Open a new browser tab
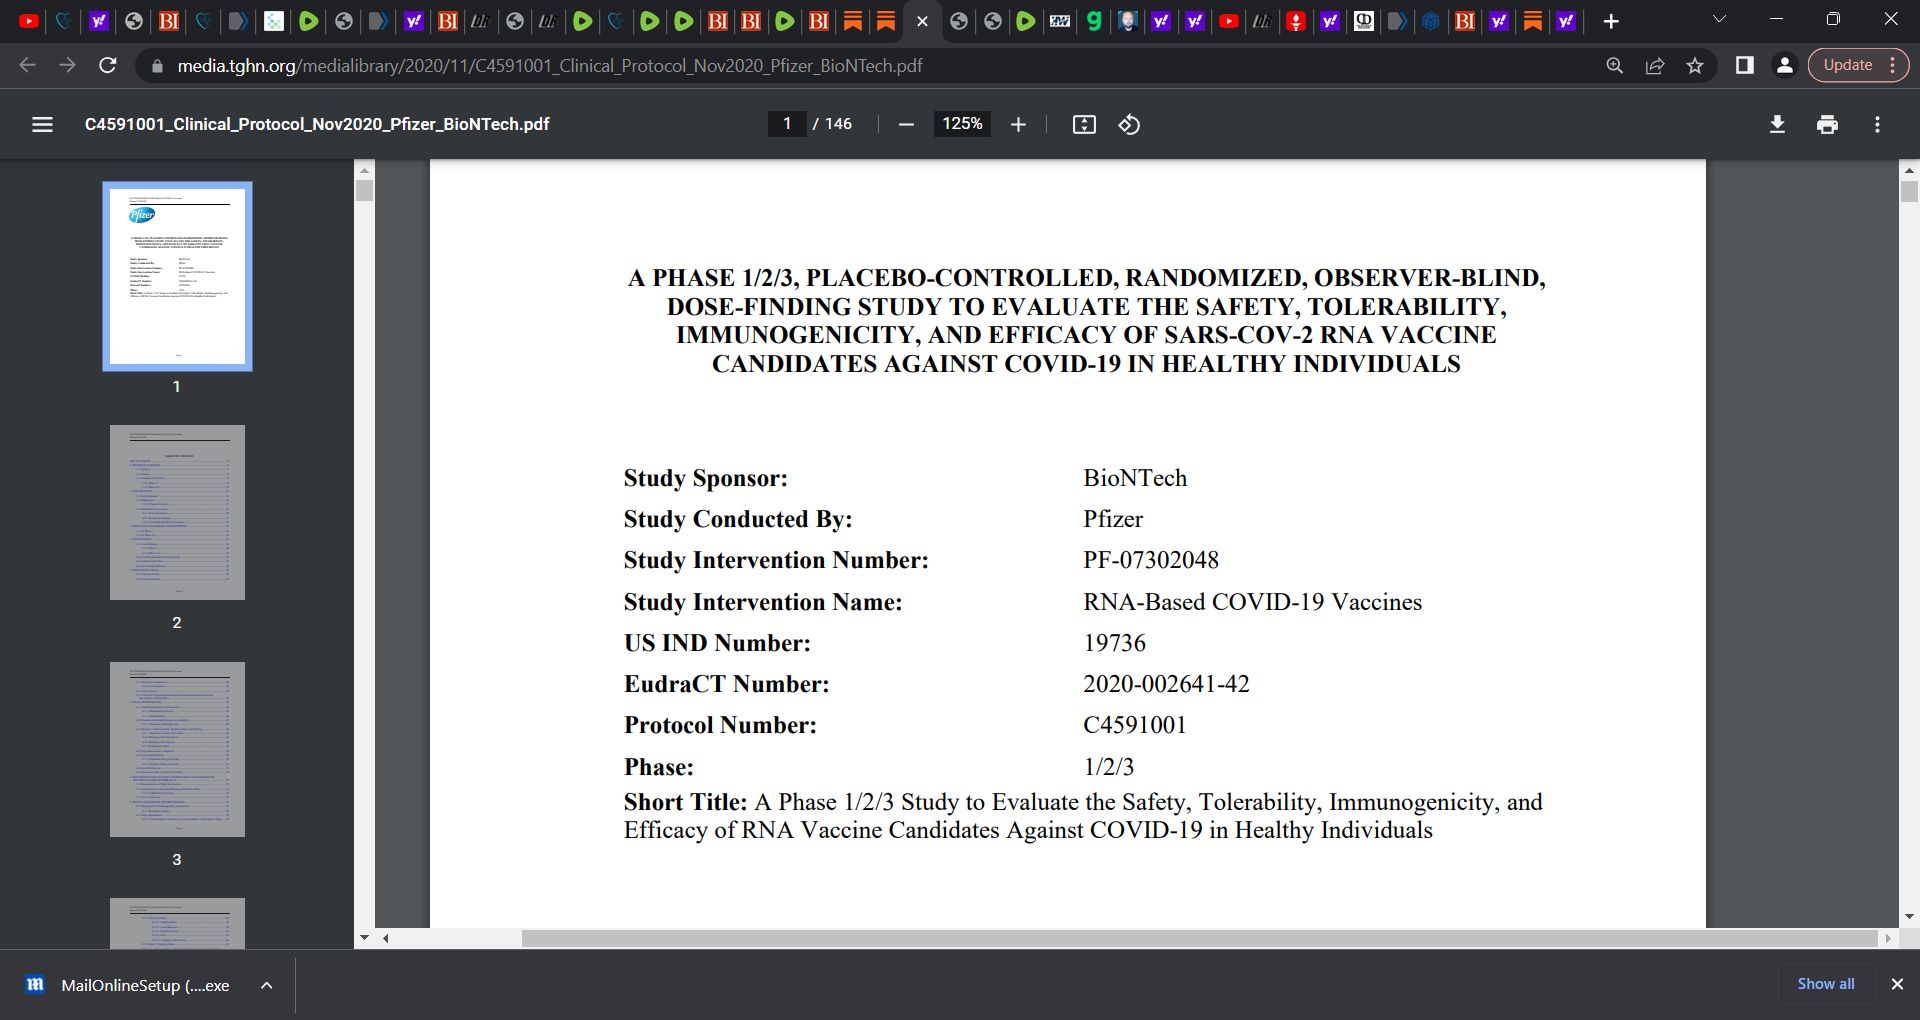Screen dimensions: 1920x1020 click(x=1611, y=21)
